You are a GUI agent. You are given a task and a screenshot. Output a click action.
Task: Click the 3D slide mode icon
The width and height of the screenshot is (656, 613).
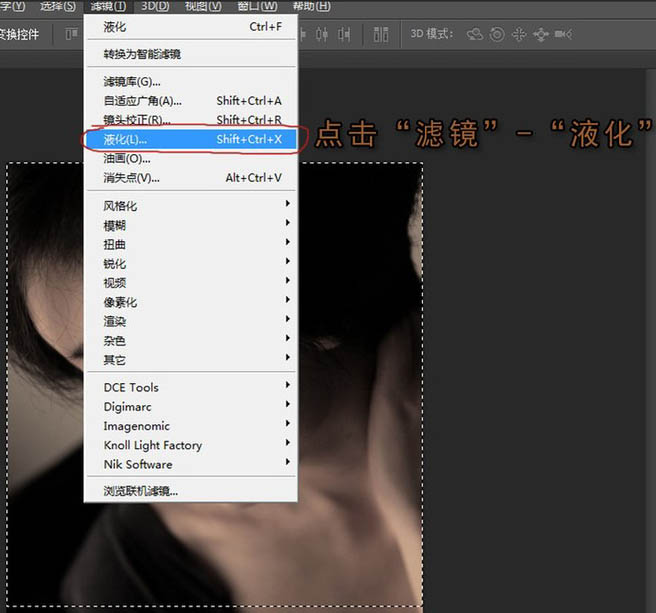pyautogui.click(x=541, y=35)
